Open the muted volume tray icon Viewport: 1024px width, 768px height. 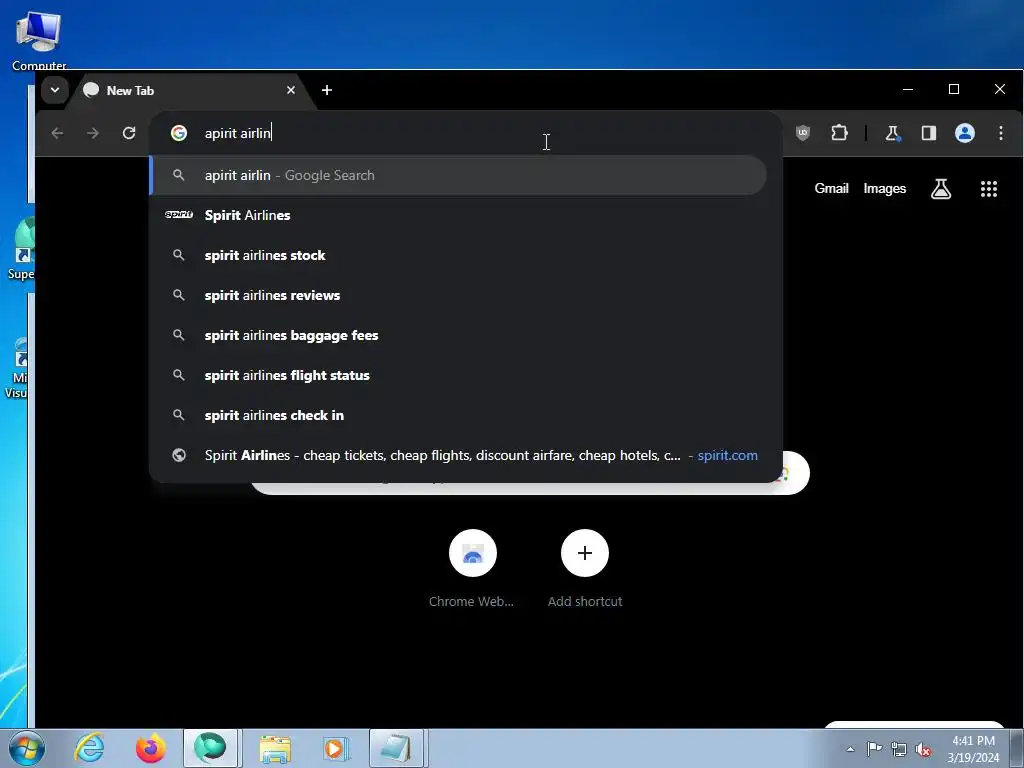pyautogui.click(x=923, y=749)
